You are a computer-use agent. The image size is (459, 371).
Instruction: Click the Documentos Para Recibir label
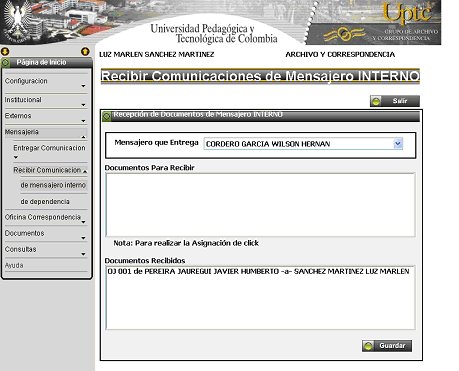pos(149,168)
